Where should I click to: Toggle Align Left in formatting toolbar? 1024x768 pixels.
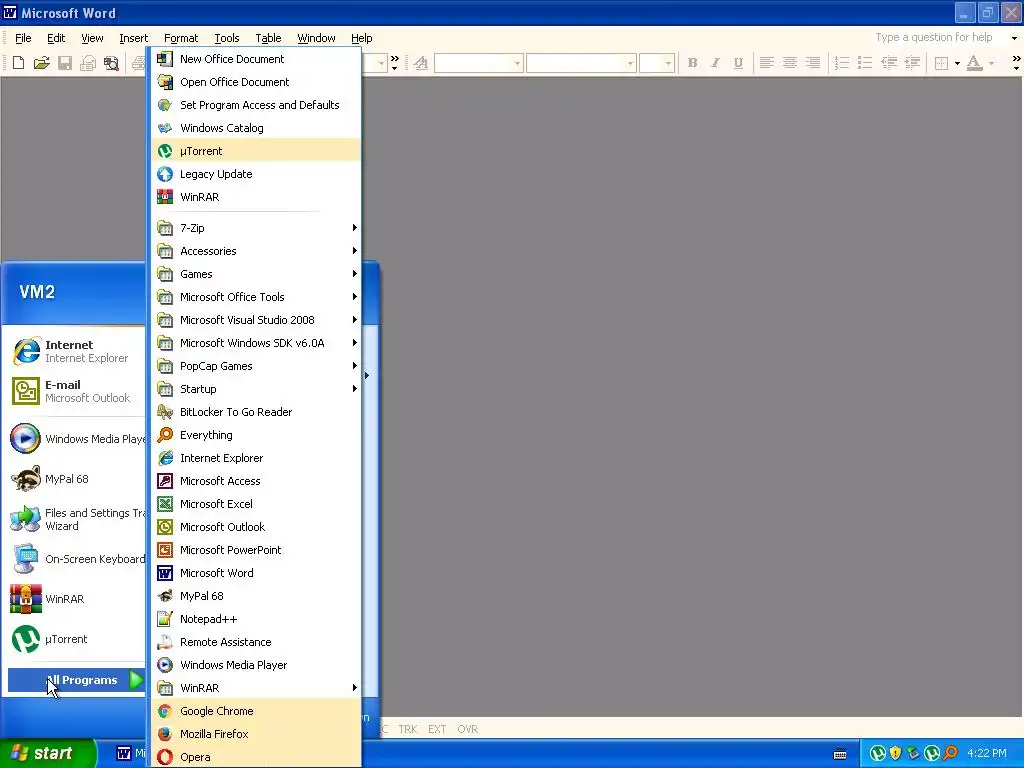tap(767, 63)
